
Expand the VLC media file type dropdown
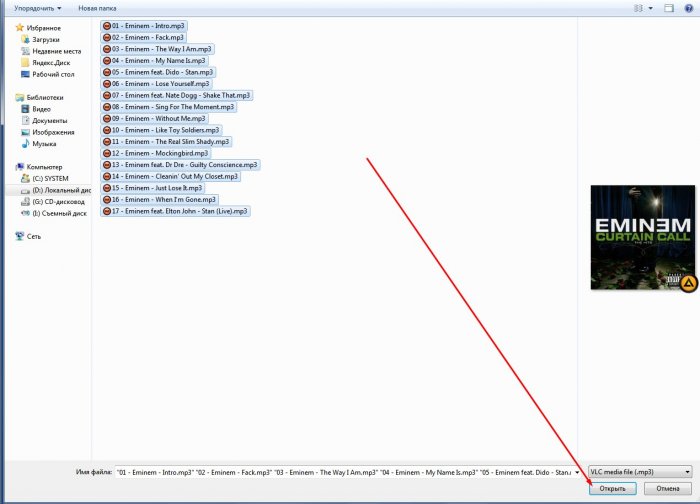coord(639,471)
